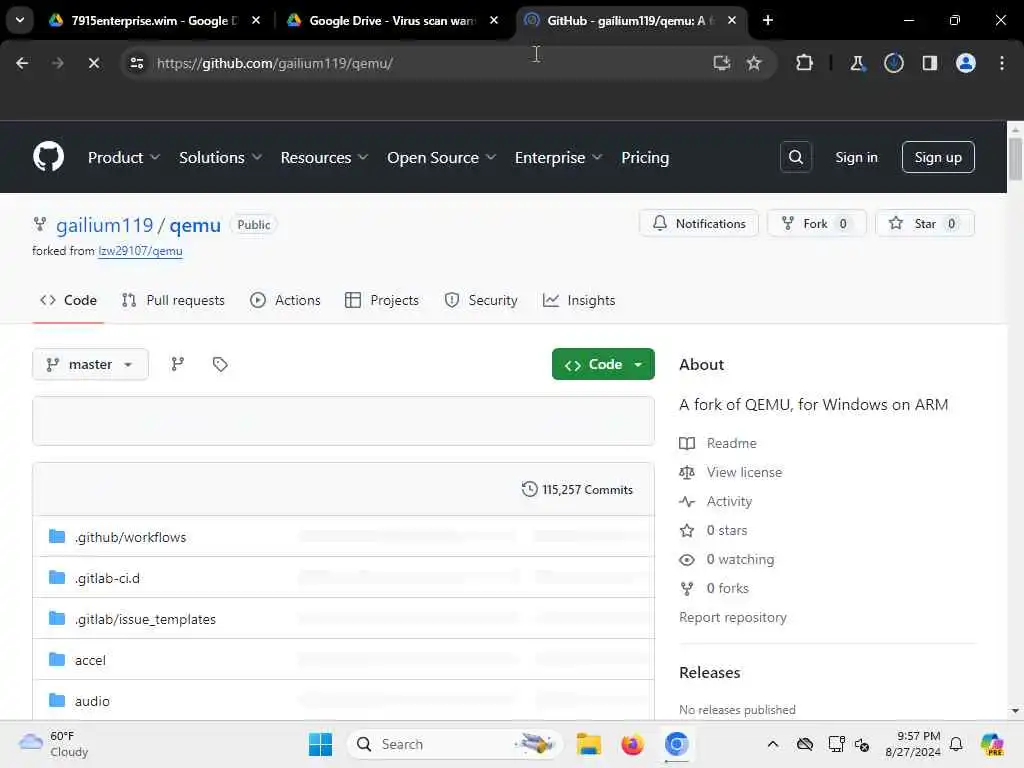The height and width of the screenshot is (768, 1024).
Task: Bookmark this page with the star icon
Action: point(754,63)
